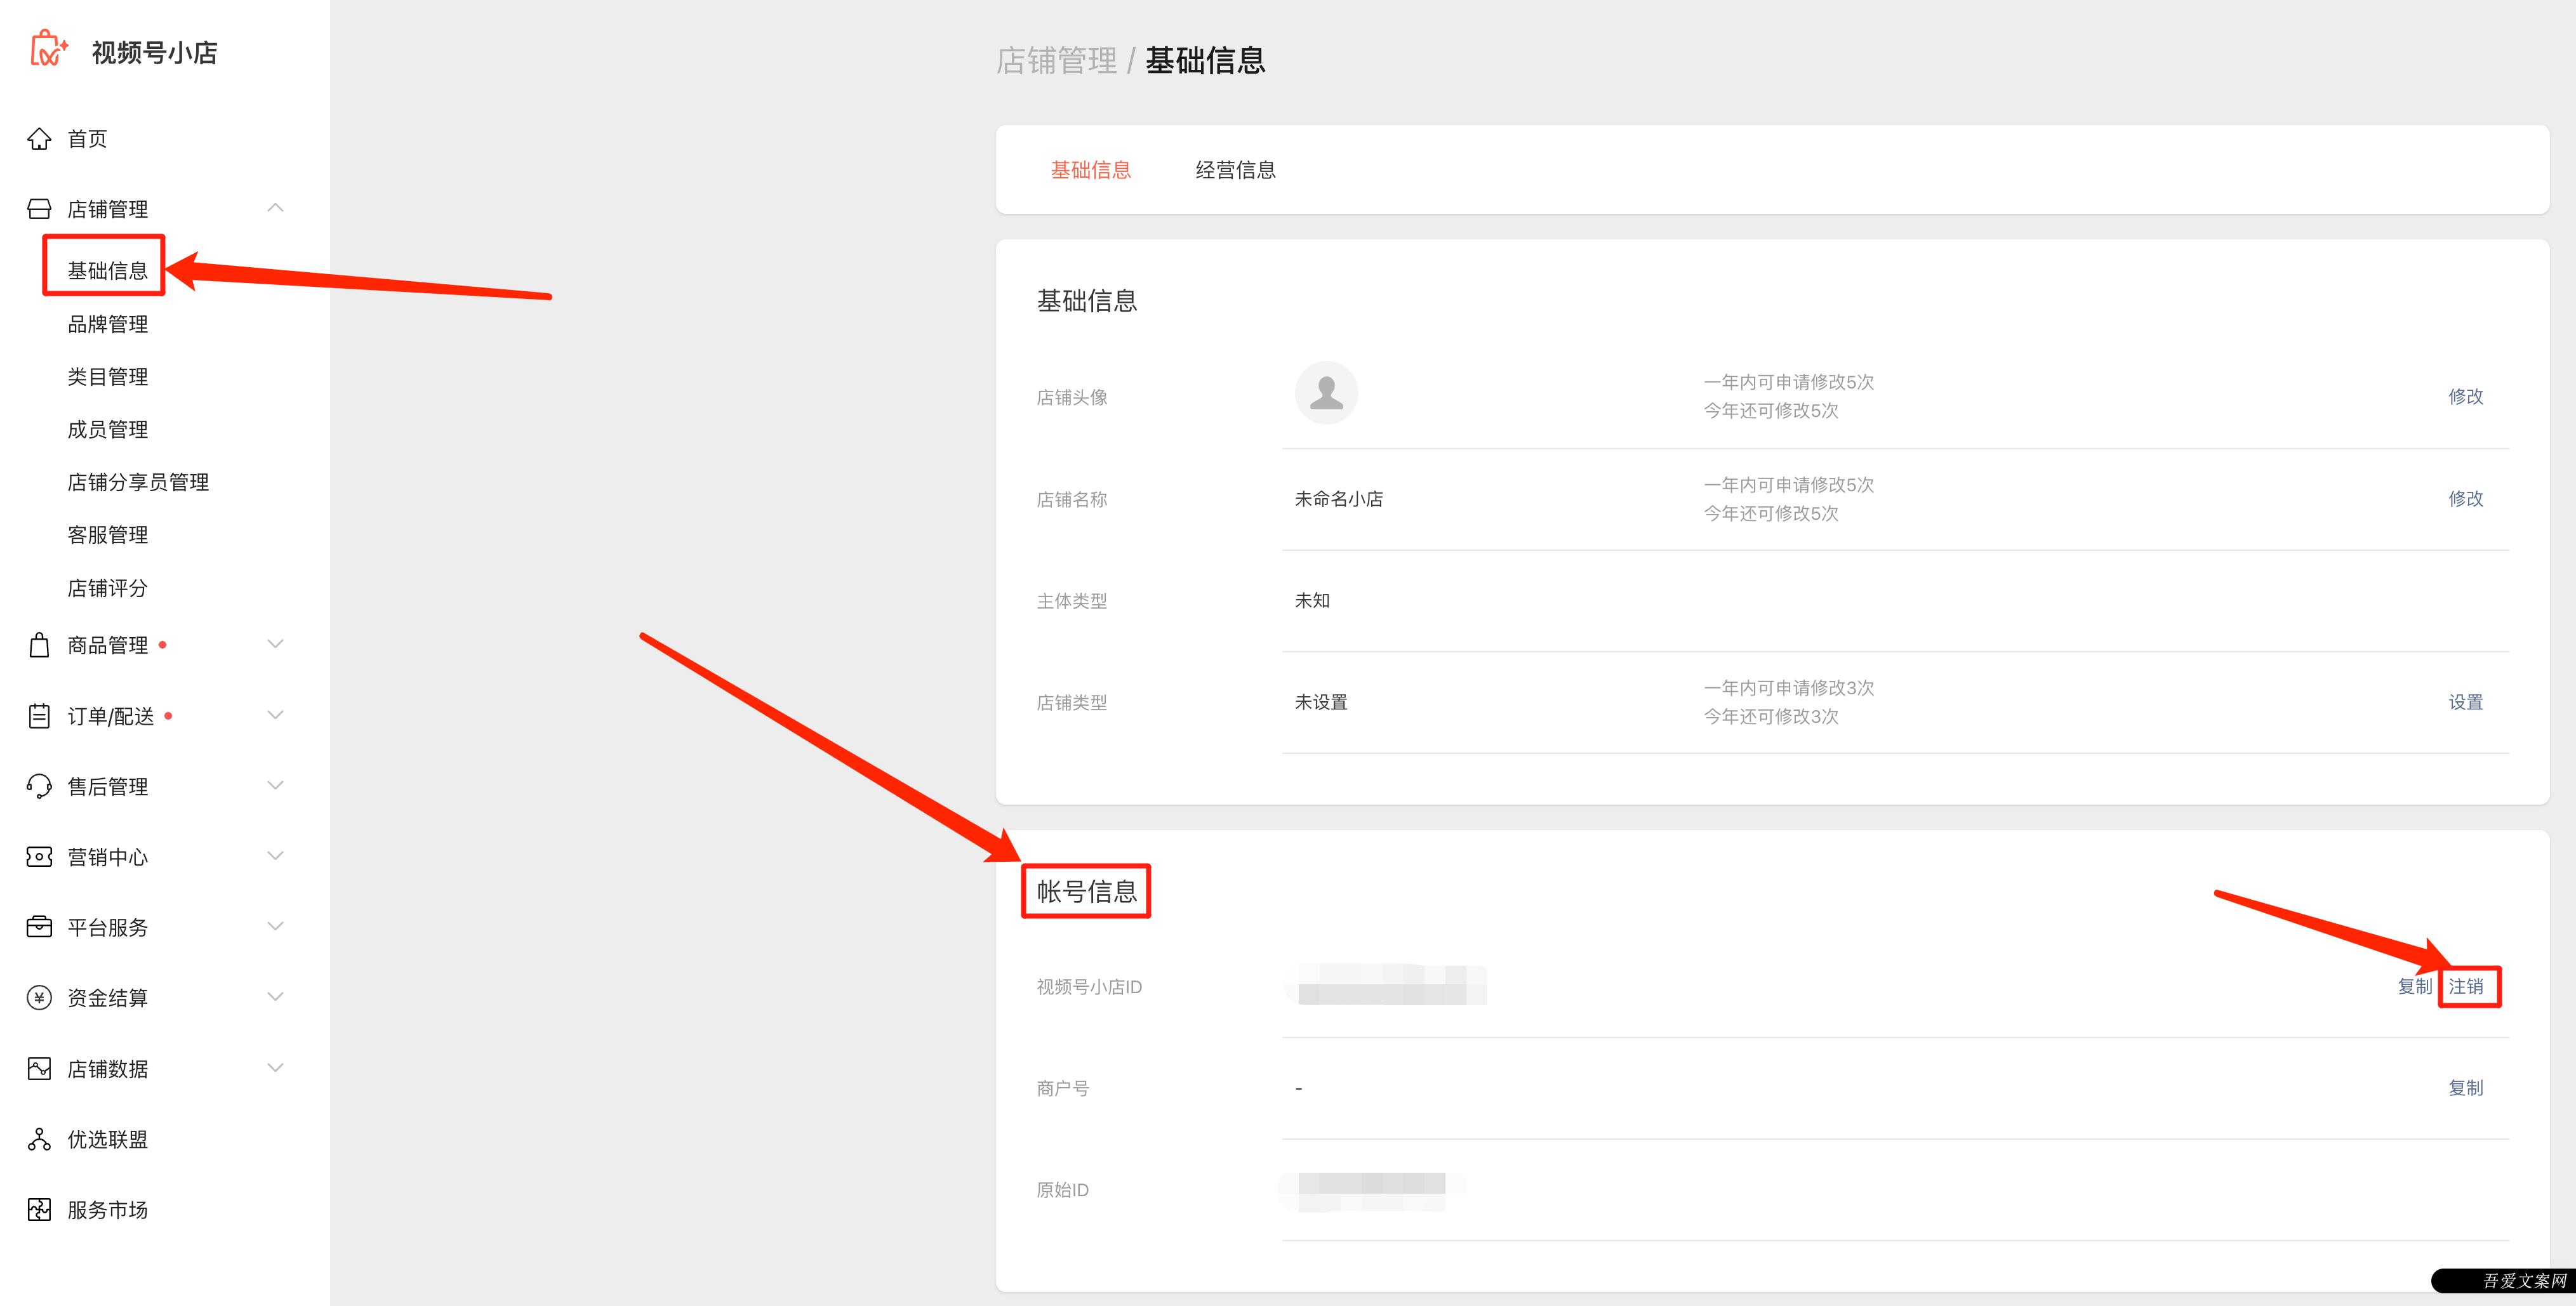Image resolution: width=2576 pixels, height=1306 pixels.
Task: Click the store icon beside 店铺管理
Action: (39, 209)
